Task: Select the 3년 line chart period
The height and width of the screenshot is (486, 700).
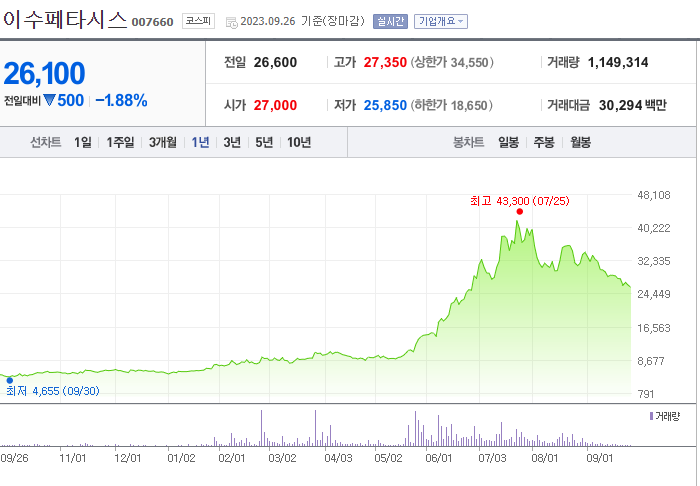Action: [x=232, y=142]
